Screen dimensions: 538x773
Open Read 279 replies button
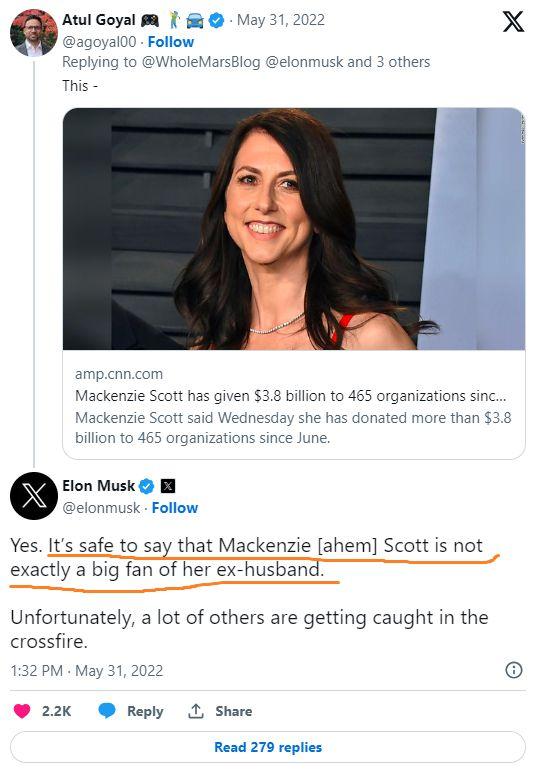coord(268,747)
